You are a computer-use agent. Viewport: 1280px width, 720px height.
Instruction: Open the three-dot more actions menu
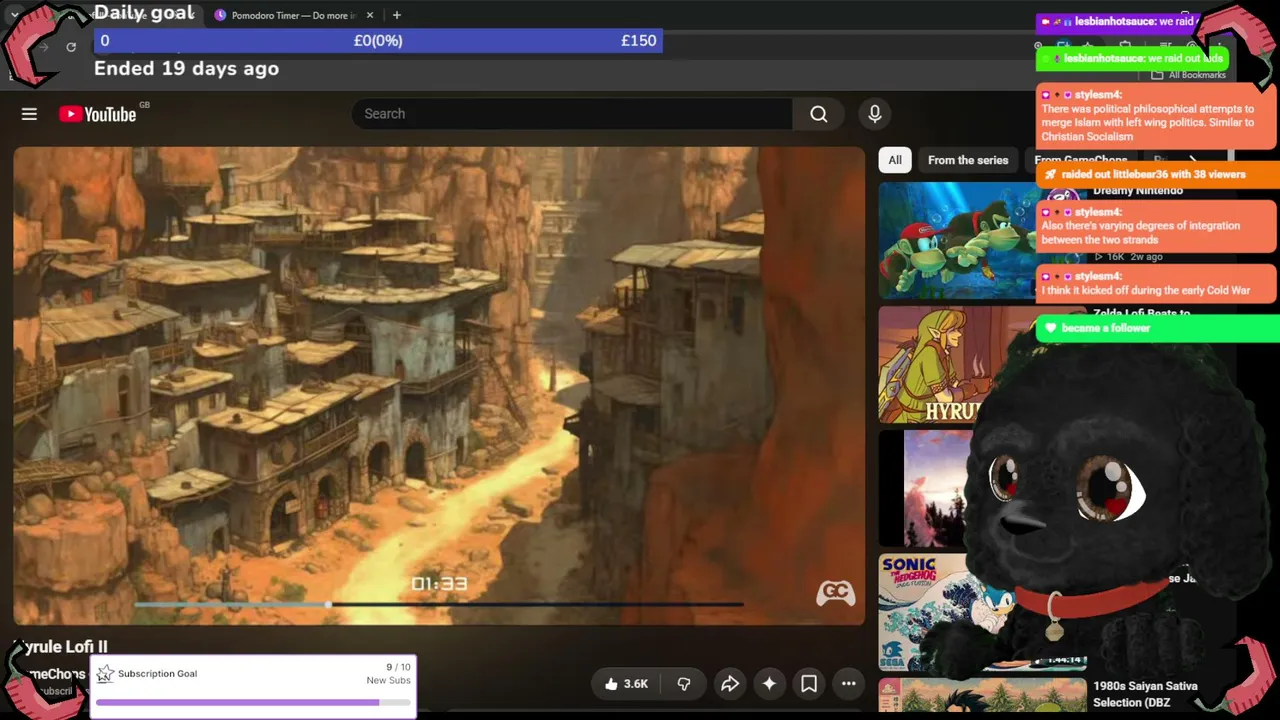click(x=848, y=684)
